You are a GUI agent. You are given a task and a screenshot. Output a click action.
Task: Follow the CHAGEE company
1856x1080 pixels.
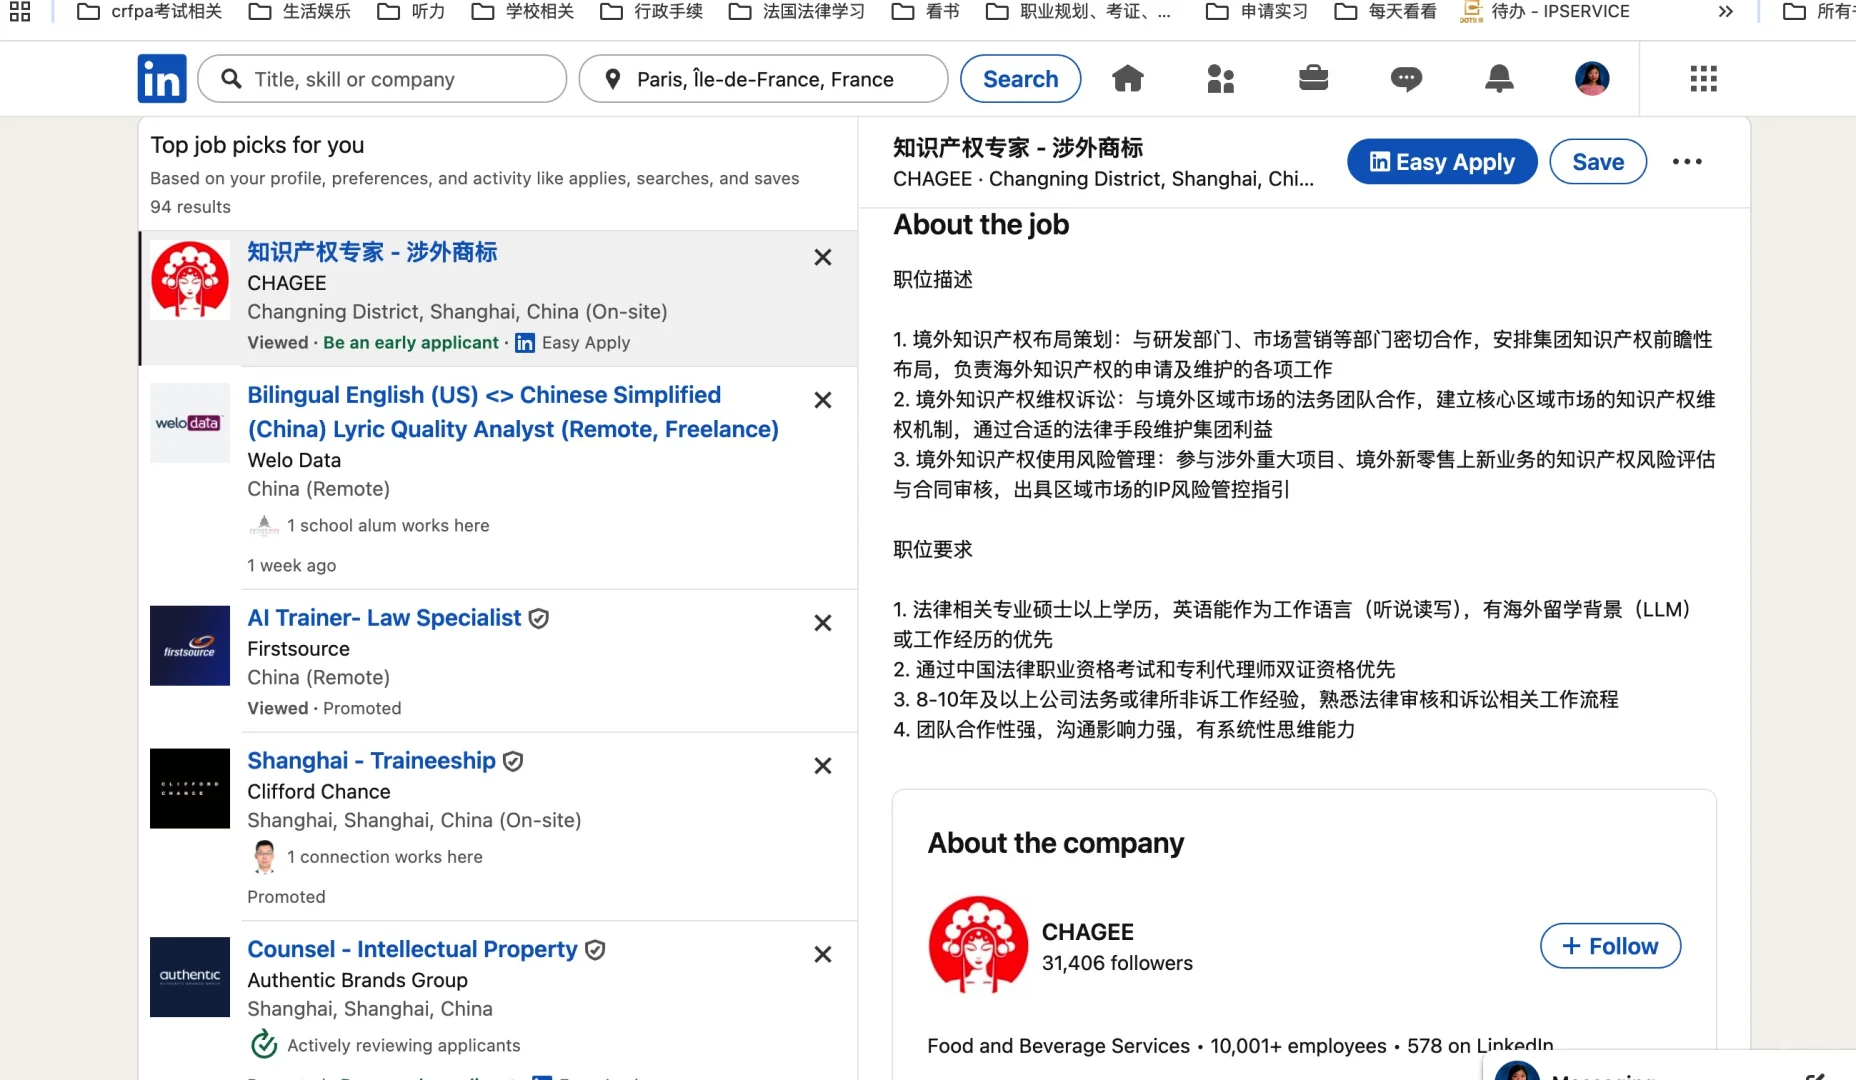coord(1610,946)
